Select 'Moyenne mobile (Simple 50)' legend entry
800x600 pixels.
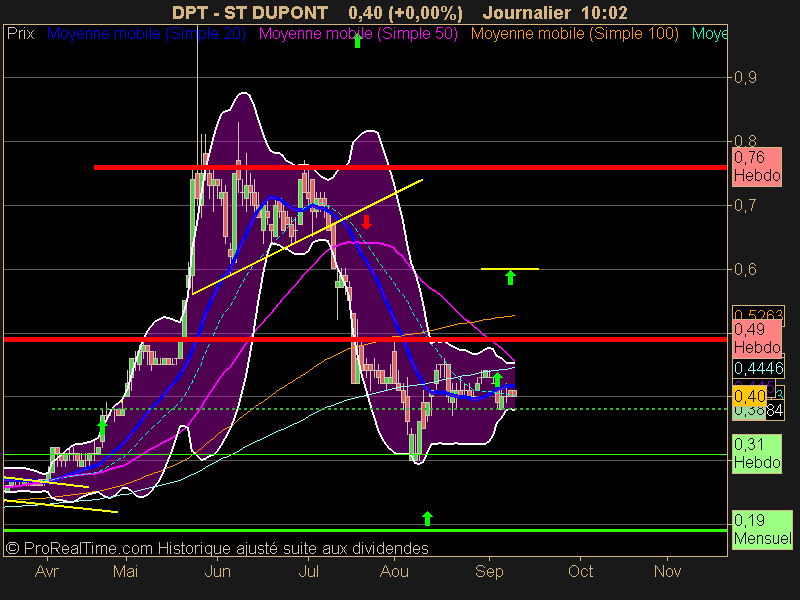358,34
